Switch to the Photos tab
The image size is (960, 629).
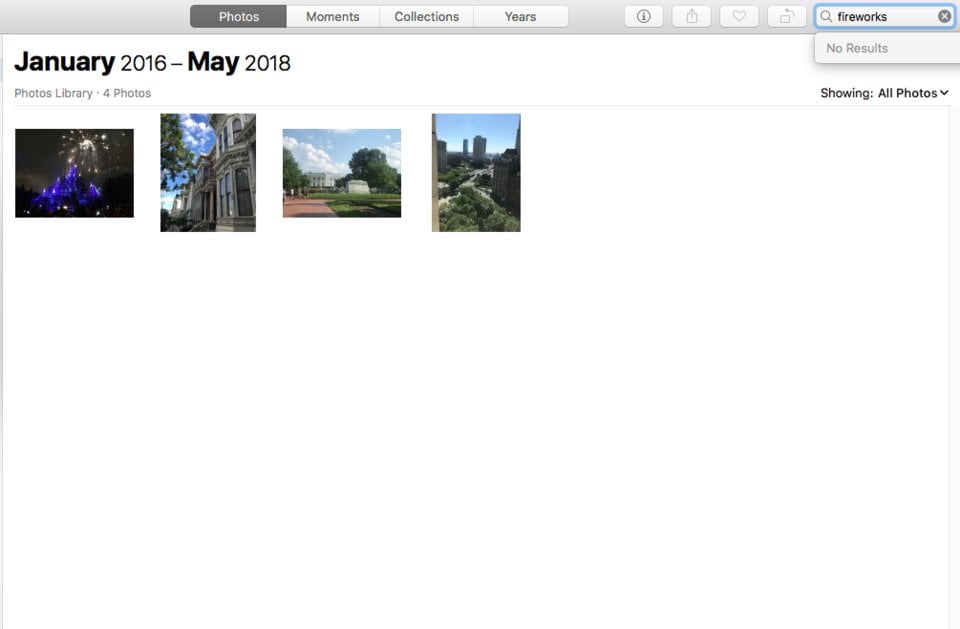coord(238,16)
